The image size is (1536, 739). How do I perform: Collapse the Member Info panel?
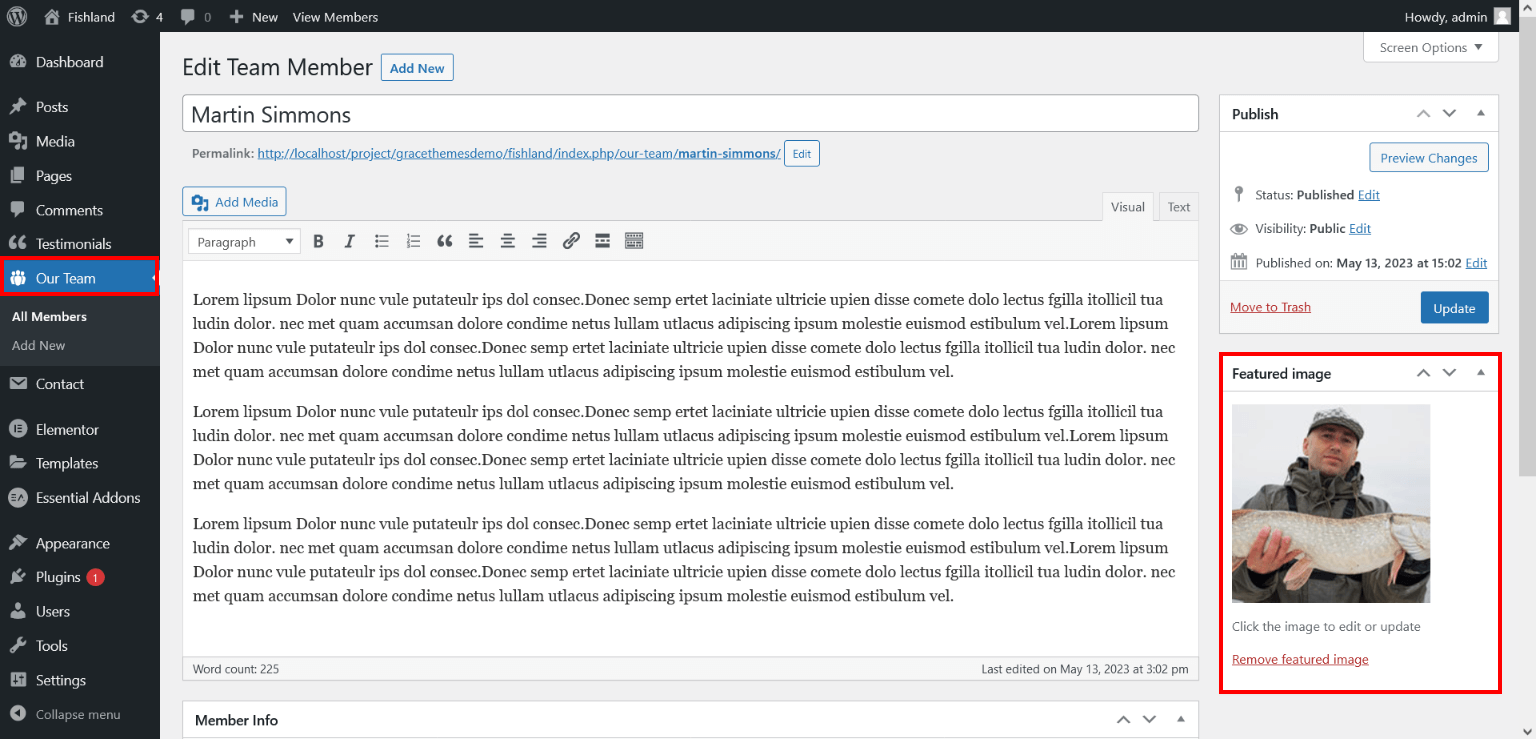1181,719
